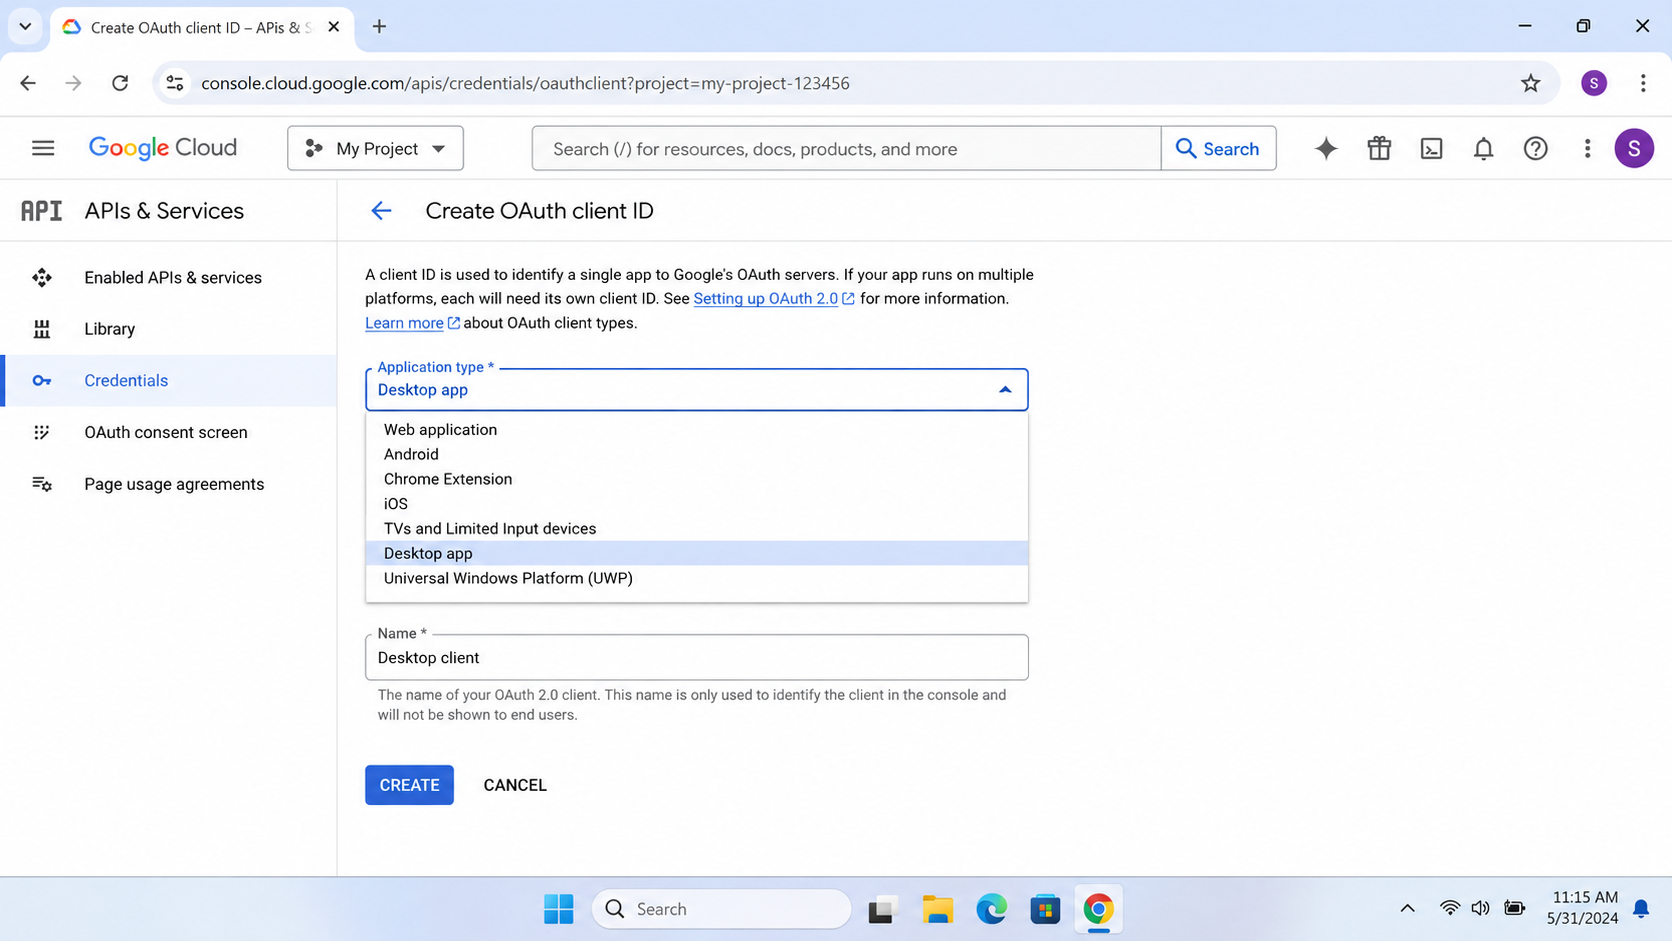
Task: Open the free trial gift icon
Action: (1379, 148)
